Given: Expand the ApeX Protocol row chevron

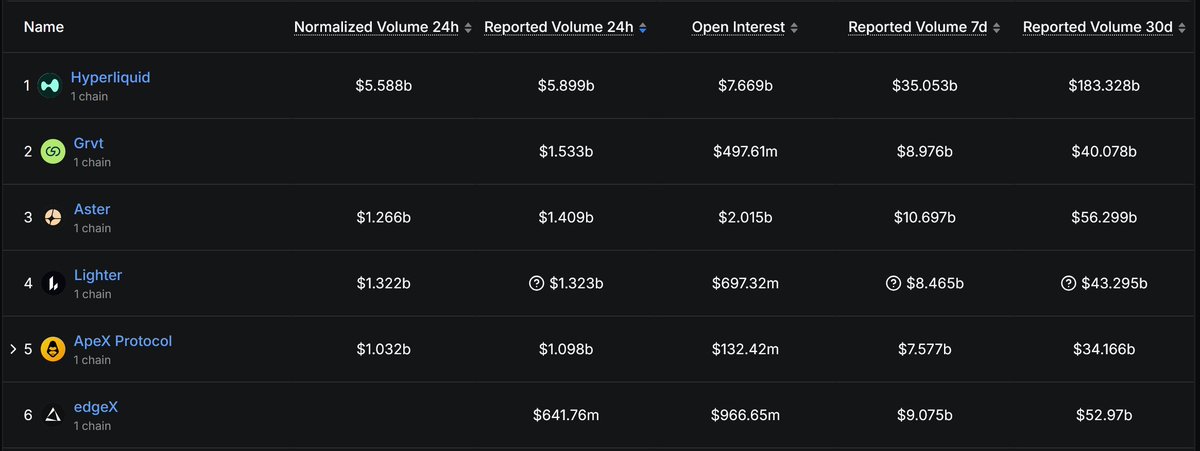Looking at the screenshot, I should click(x=13, y=350).
